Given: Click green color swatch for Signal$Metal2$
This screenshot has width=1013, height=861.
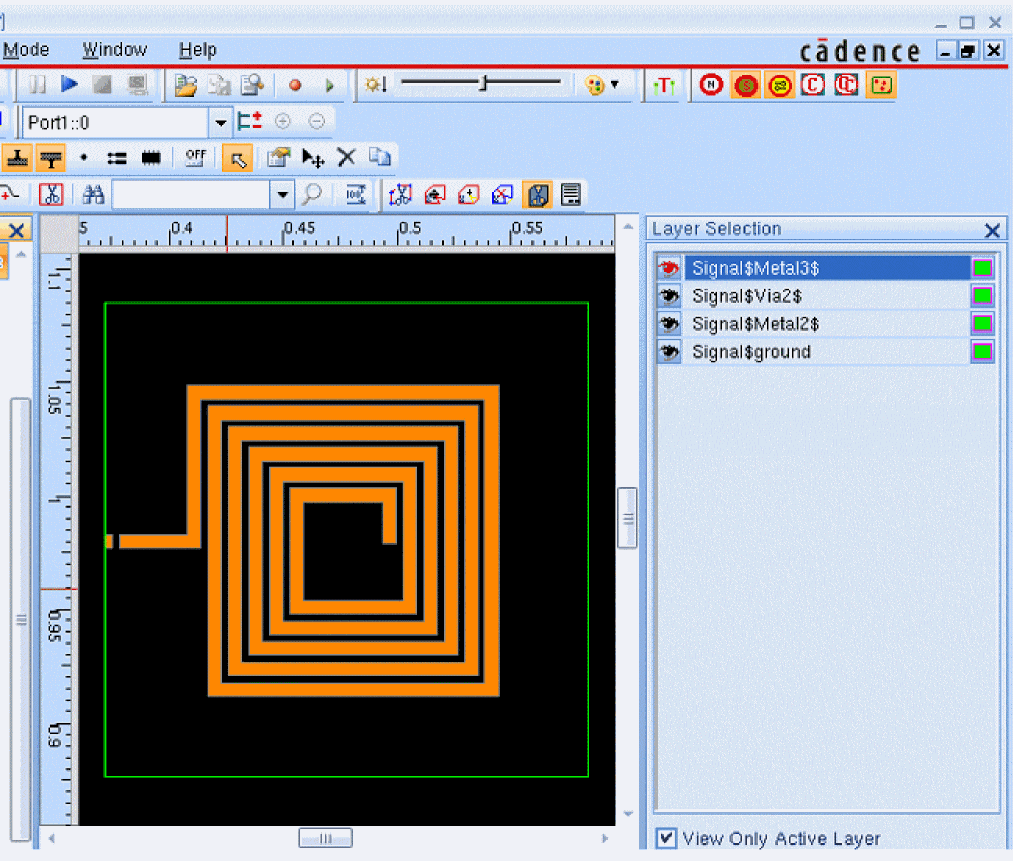Looking at the screenshot, I should pos(983,324).
